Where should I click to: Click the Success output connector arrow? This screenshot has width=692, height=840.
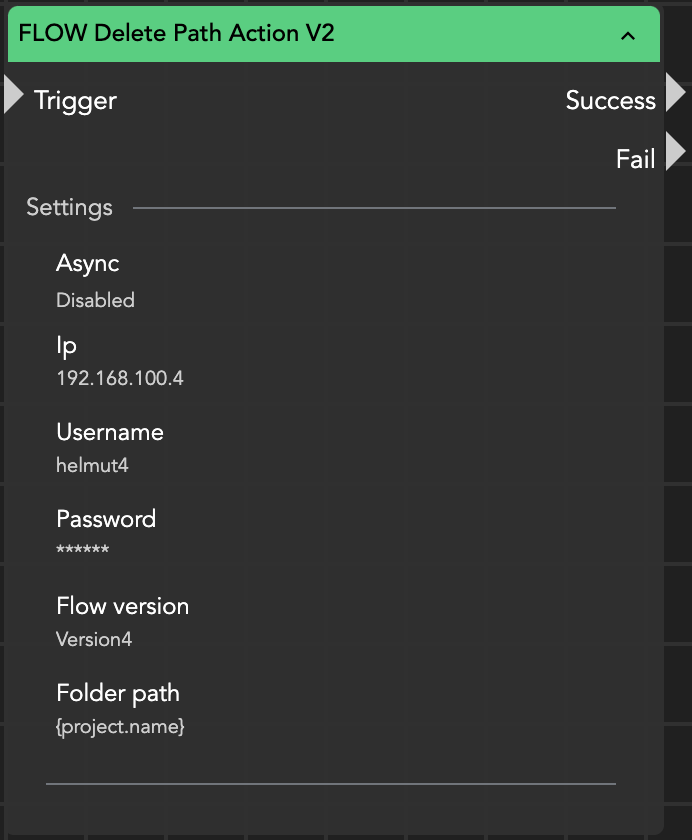tap(676, 92)
